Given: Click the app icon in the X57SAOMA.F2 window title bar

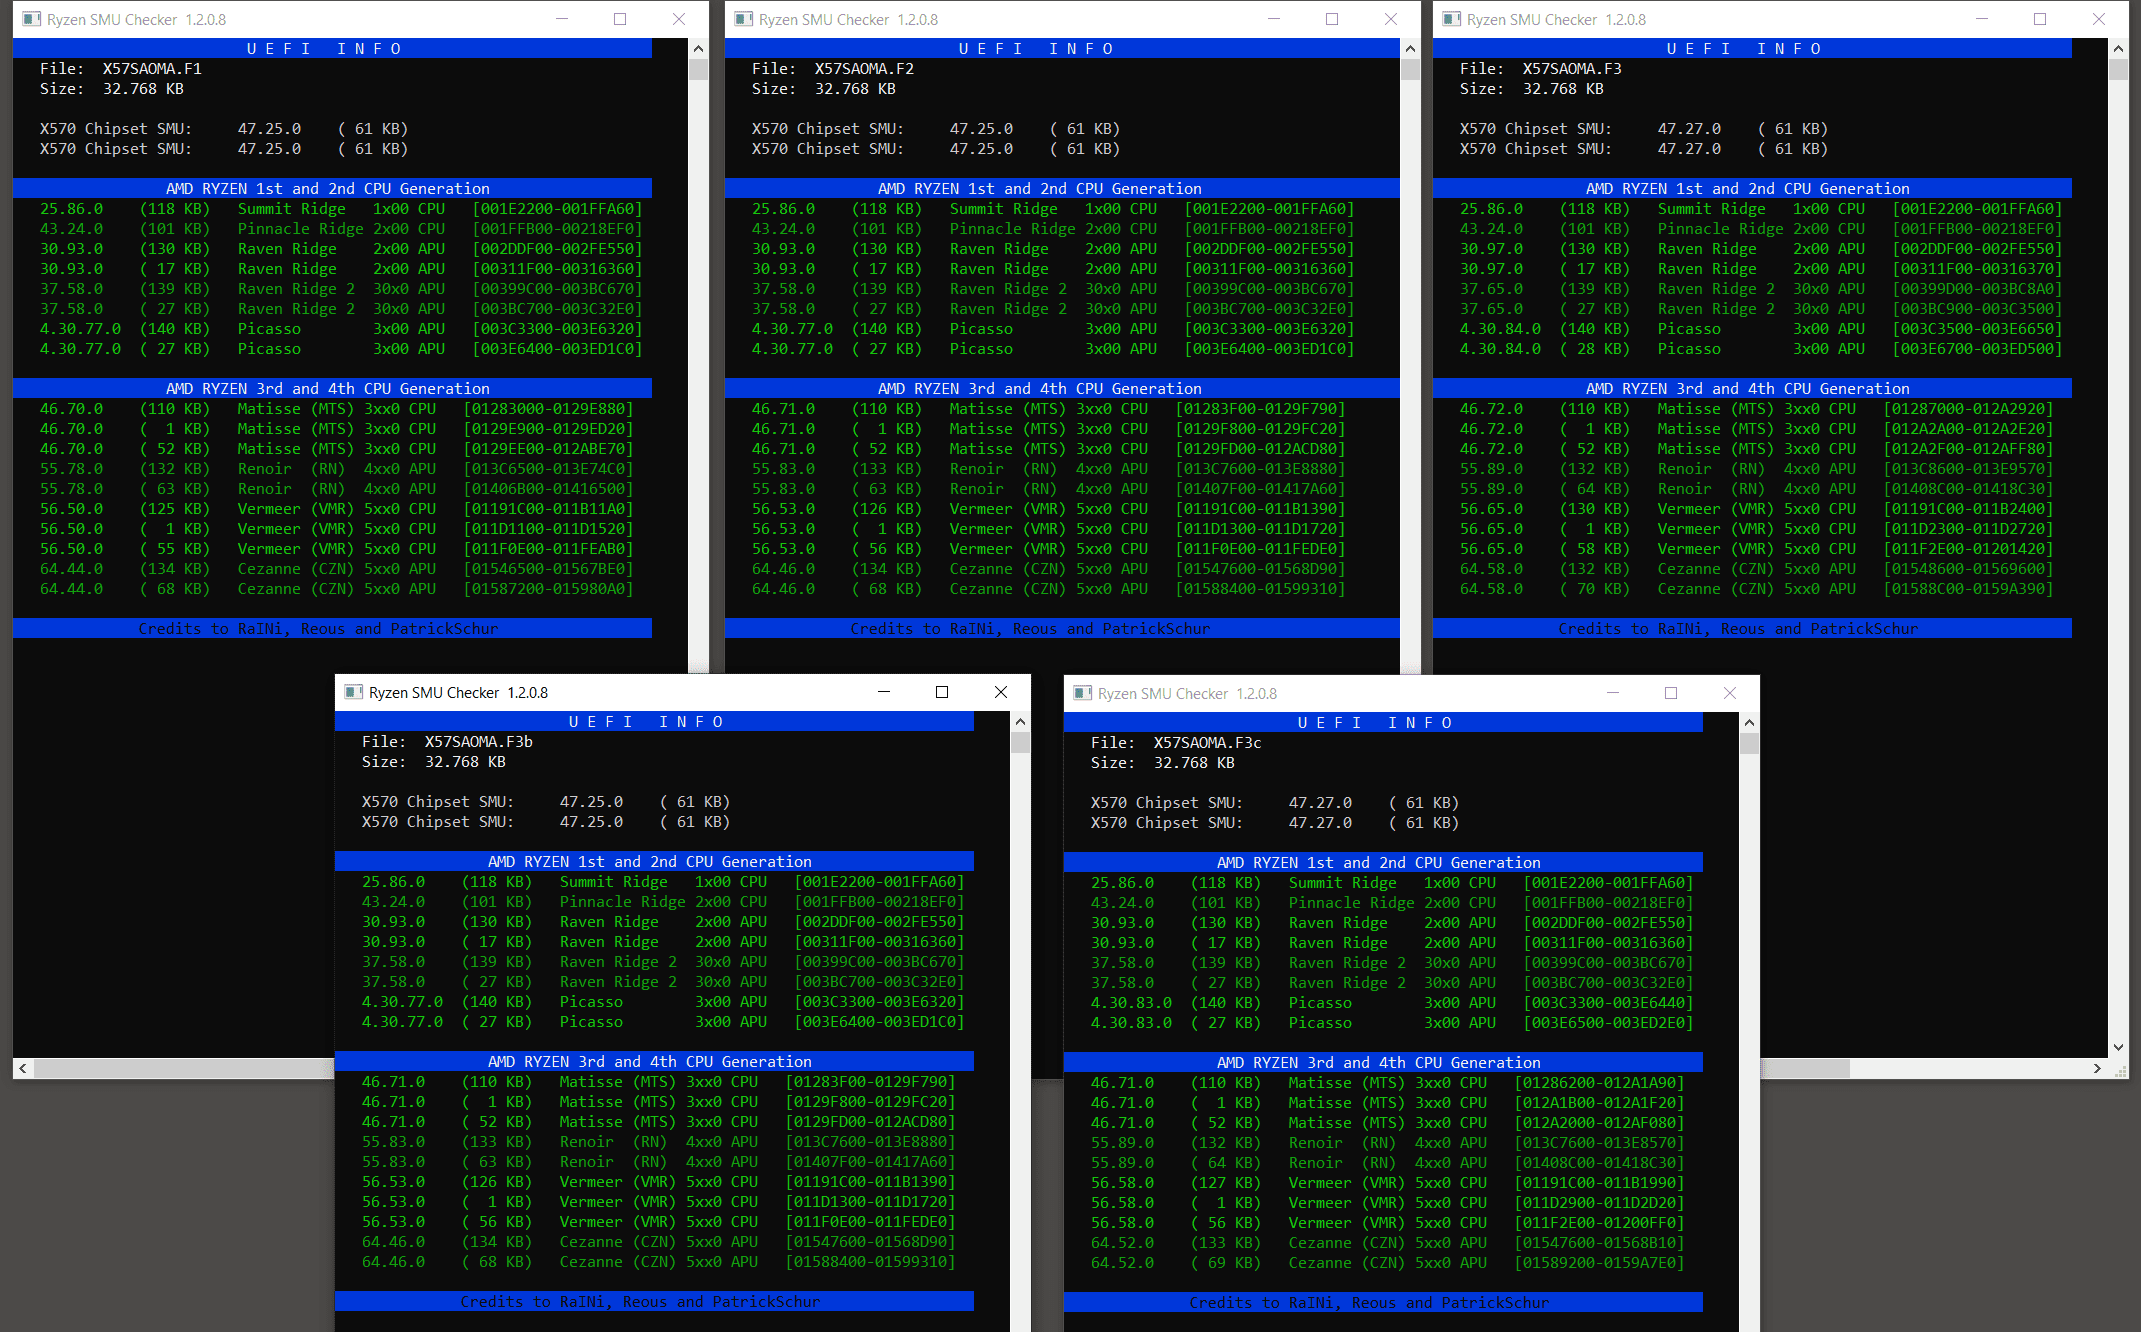Looking at the screenshot, I should (x=743, y=19).
